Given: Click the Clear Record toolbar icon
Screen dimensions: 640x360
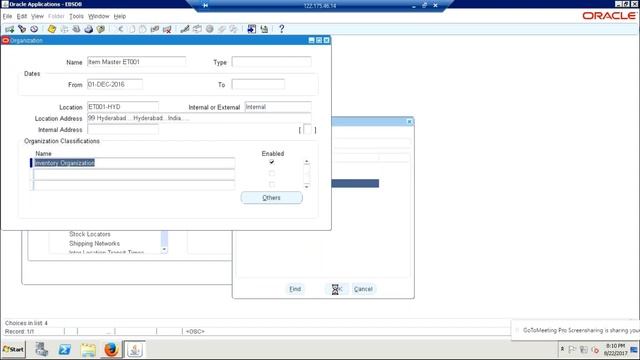Looking at the screenshot, I should [x=155, y=29].
